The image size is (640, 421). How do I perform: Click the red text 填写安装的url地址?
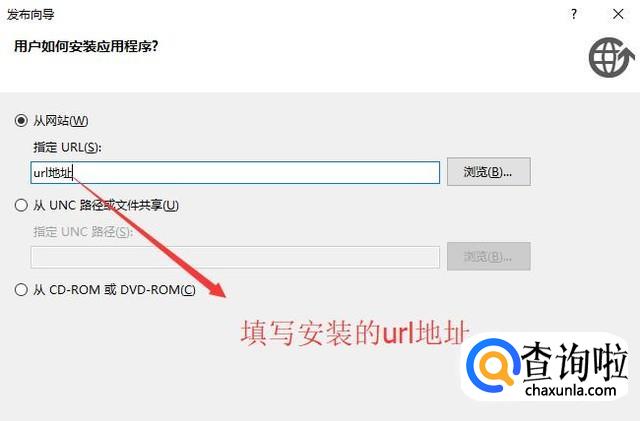[x=355, y=333]
